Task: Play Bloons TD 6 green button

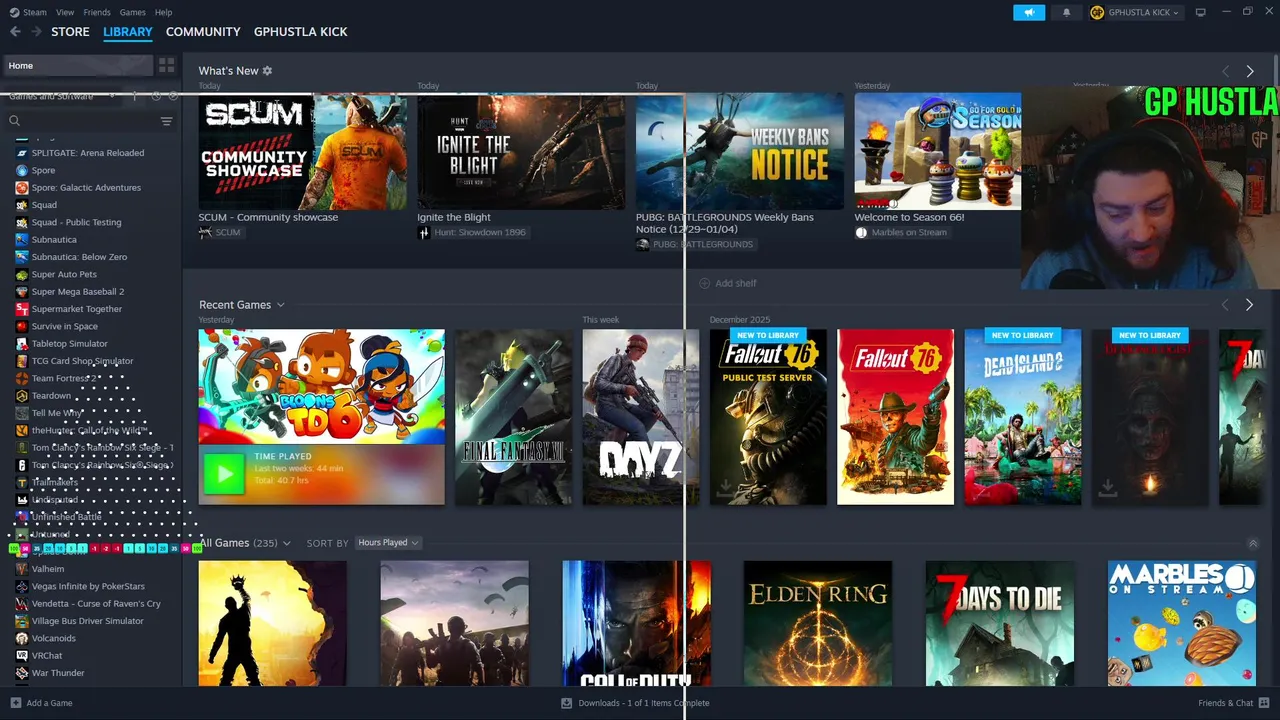Action: click(224, 475)
